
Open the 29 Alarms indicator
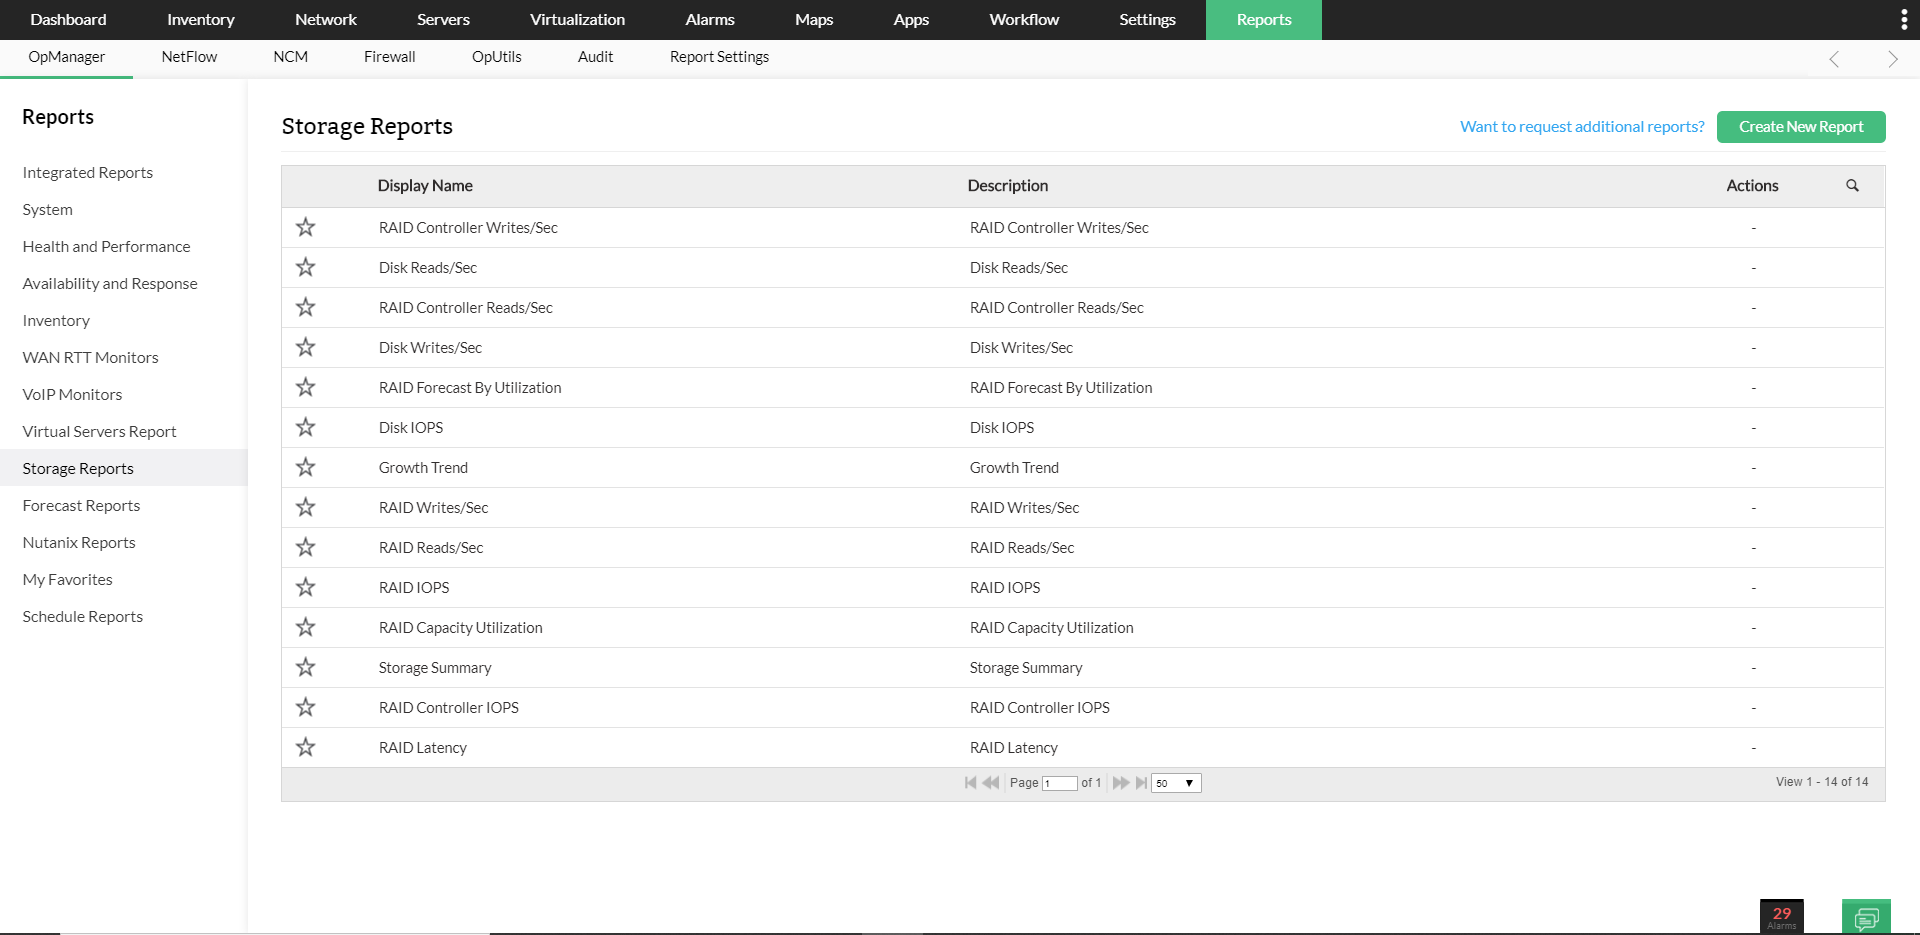[1782, 917]
